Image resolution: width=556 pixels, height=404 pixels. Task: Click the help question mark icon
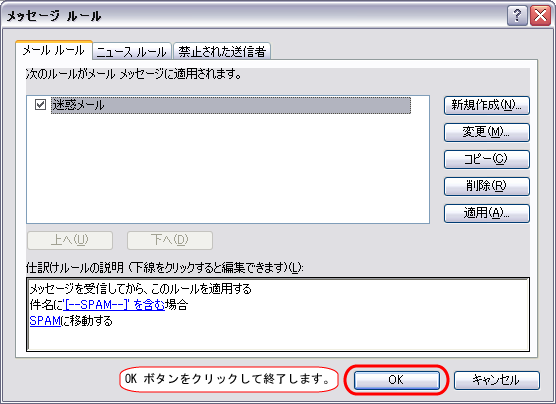pos(517,16)
